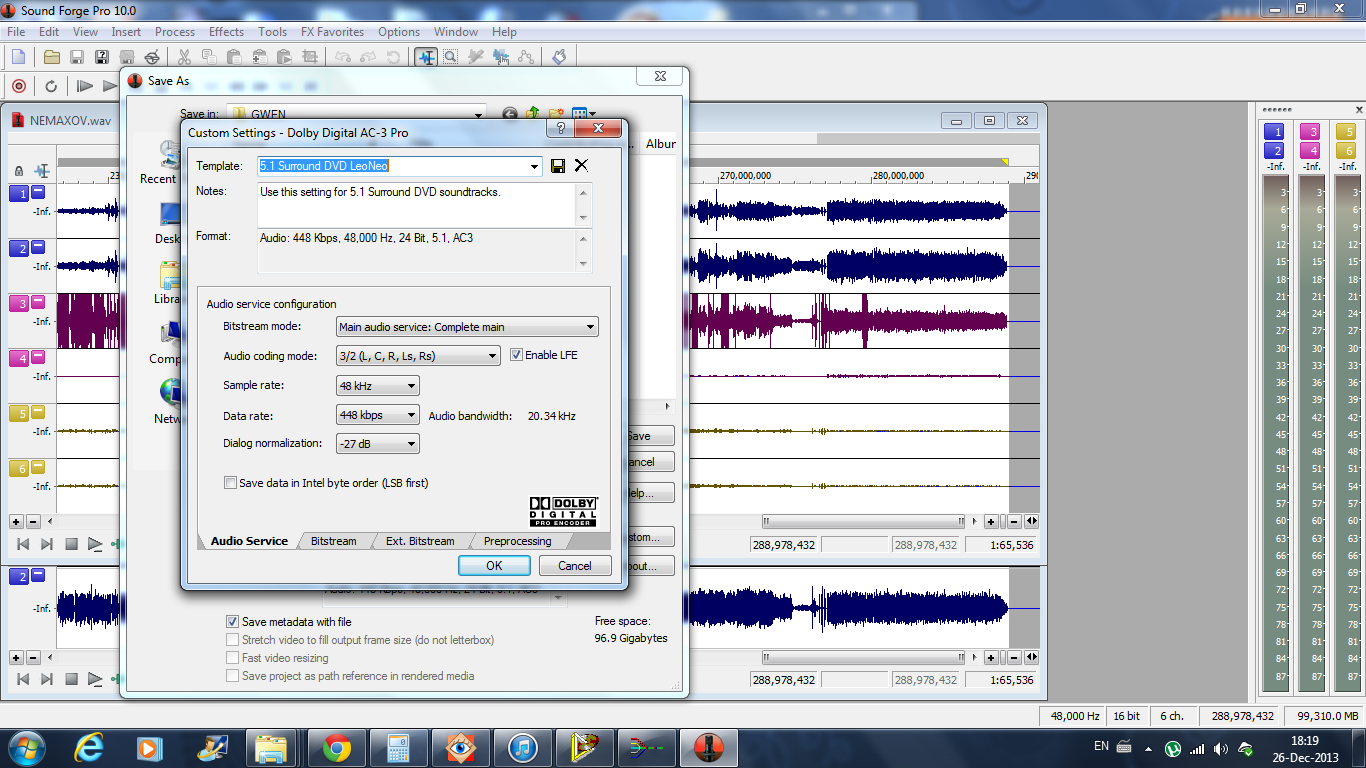Click the New file toolbar icon
This screenshot has width=1366, height=768.
[18, 57]
